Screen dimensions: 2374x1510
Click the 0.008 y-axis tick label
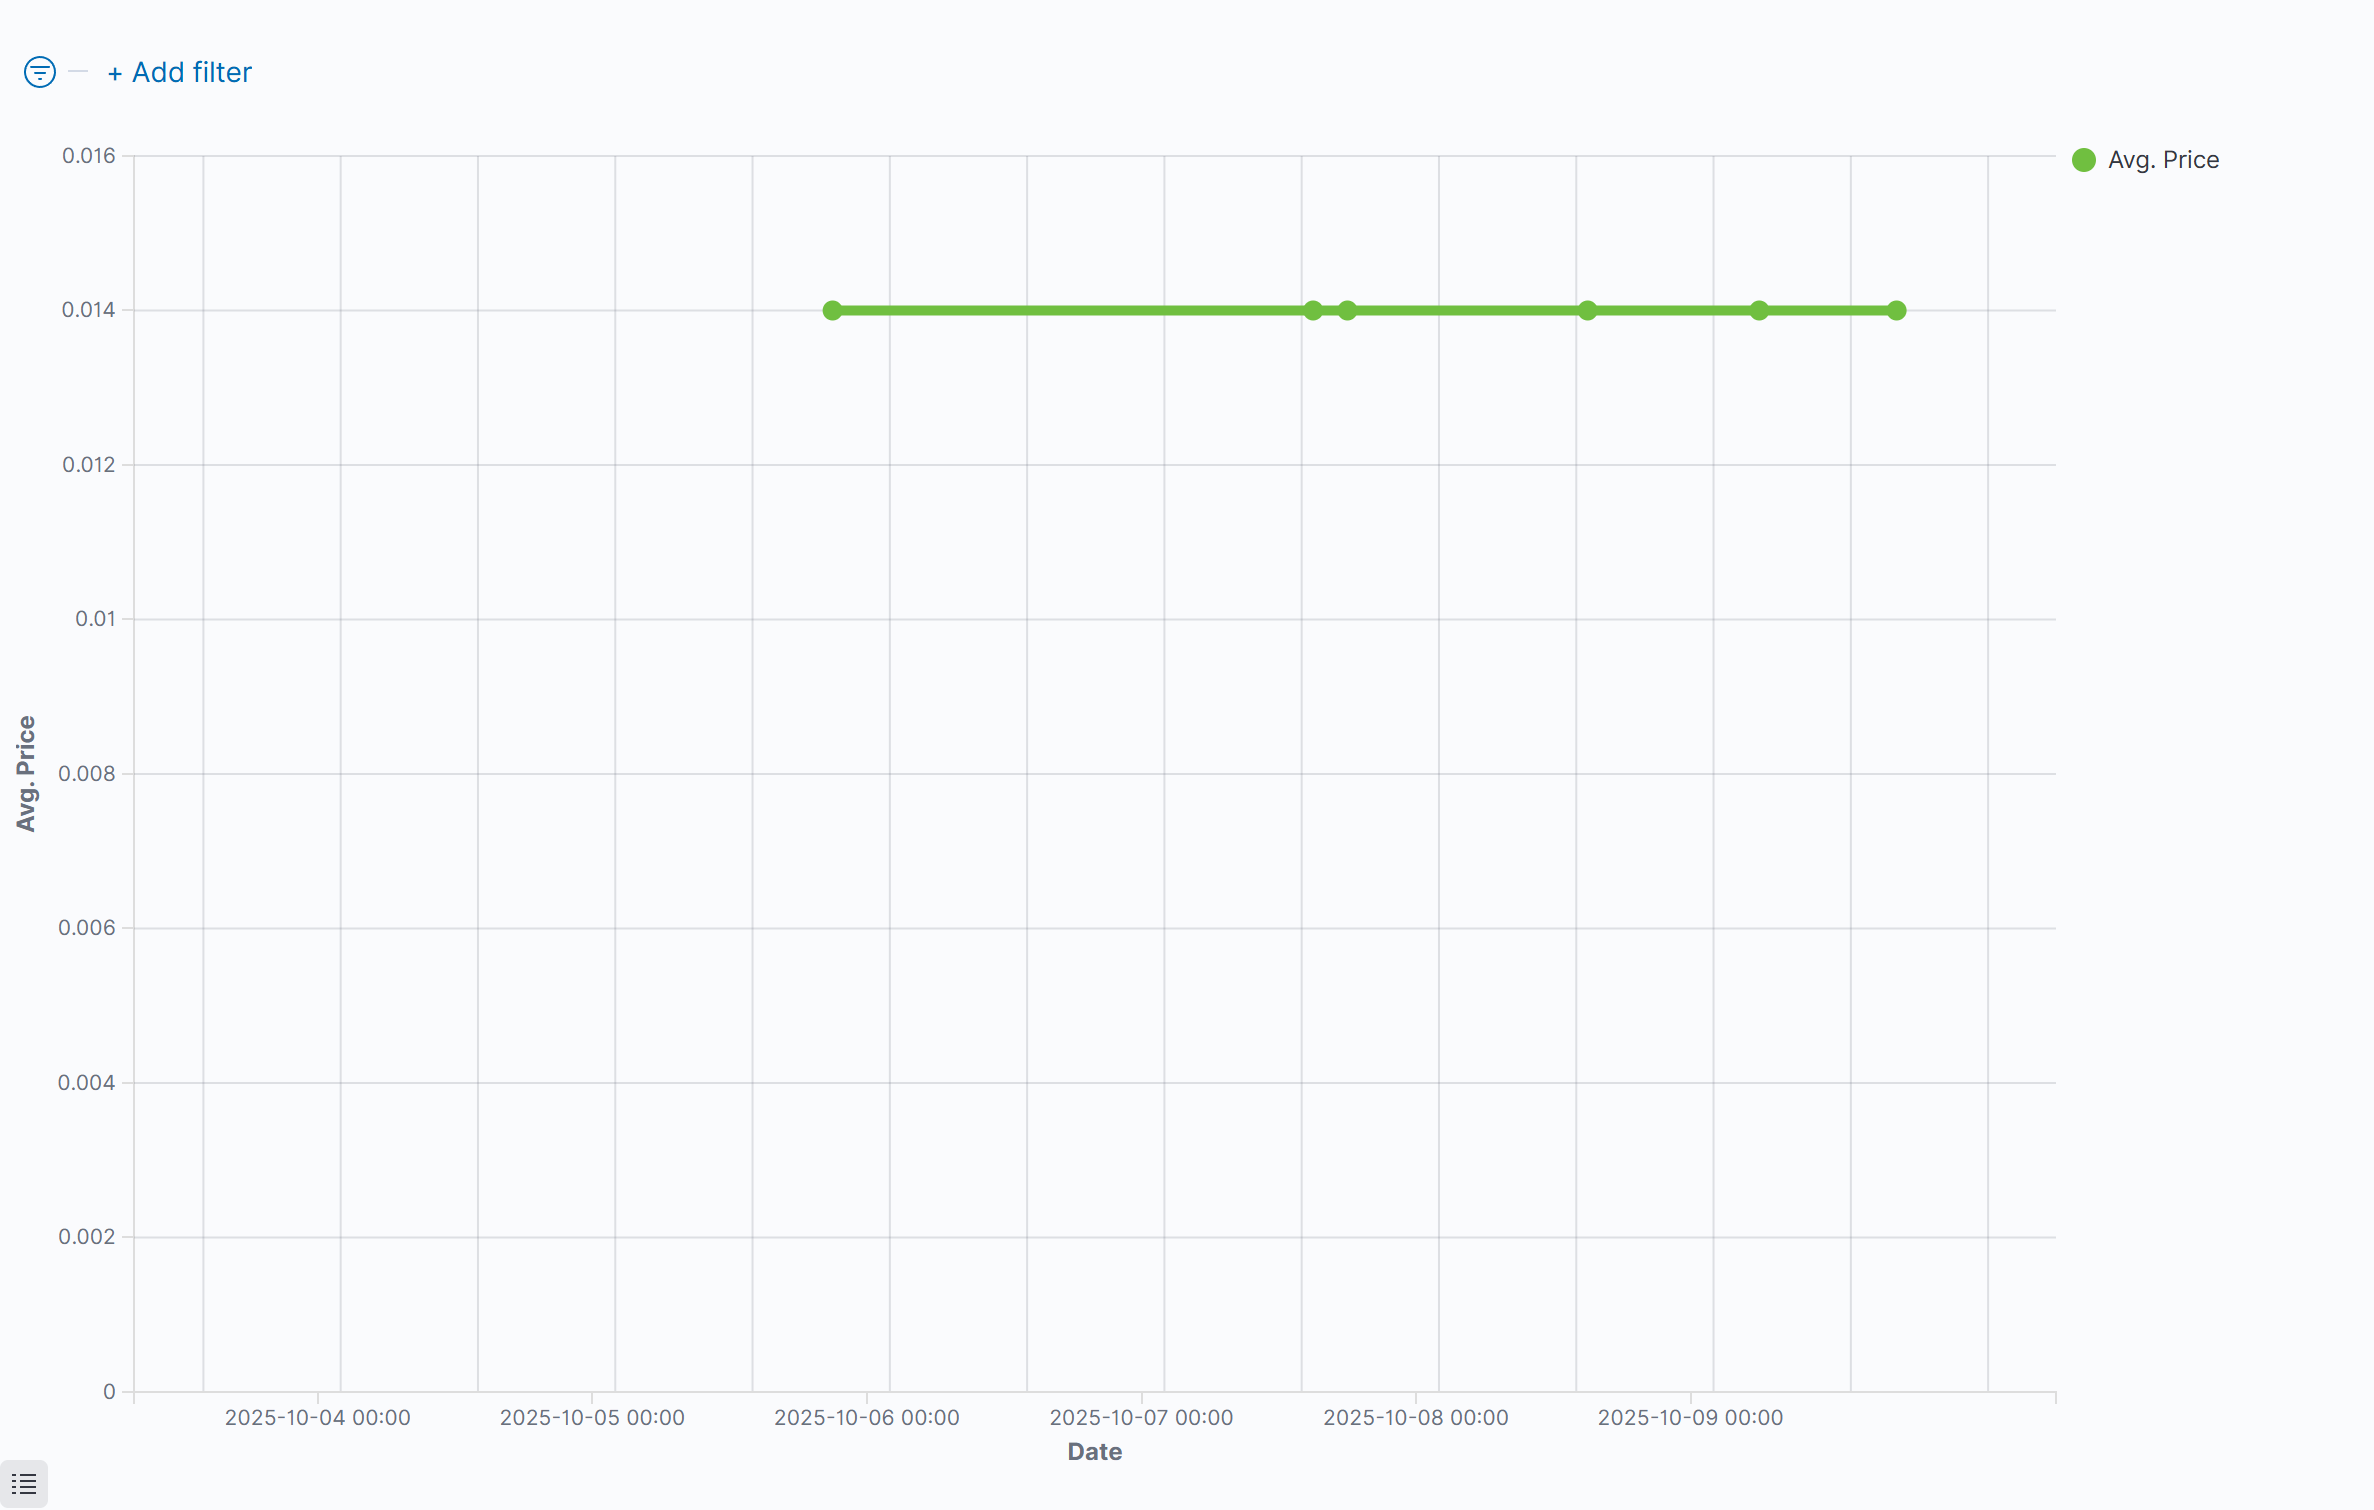tap(87, 773)
